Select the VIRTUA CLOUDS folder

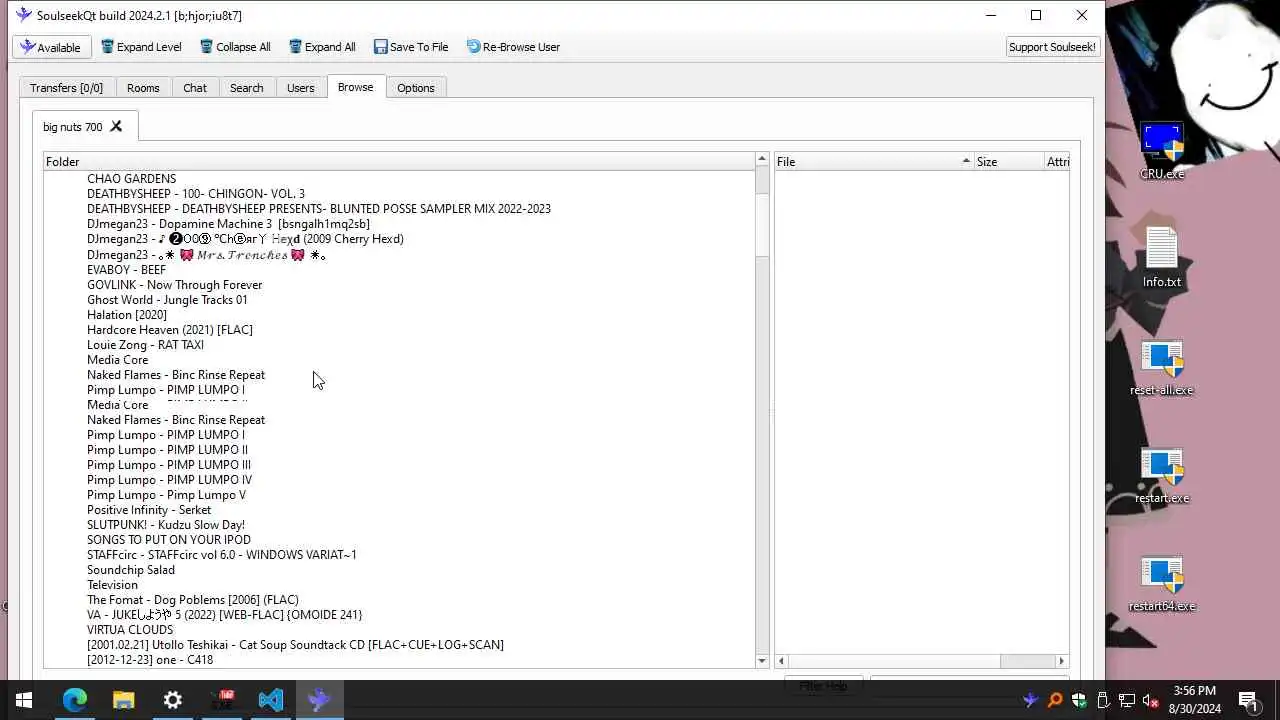130,629
